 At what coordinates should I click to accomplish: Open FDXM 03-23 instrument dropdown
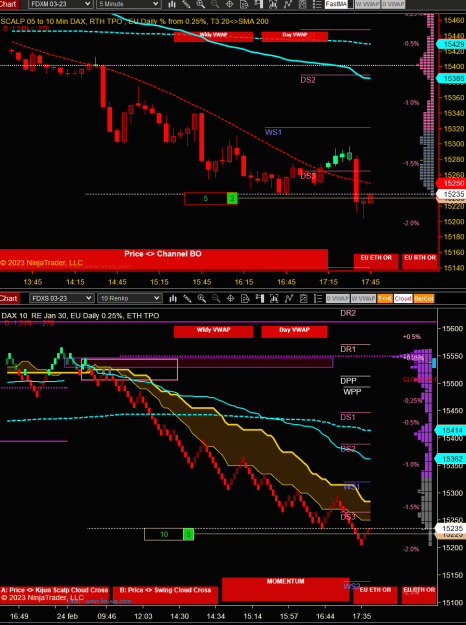pos(61,4)
